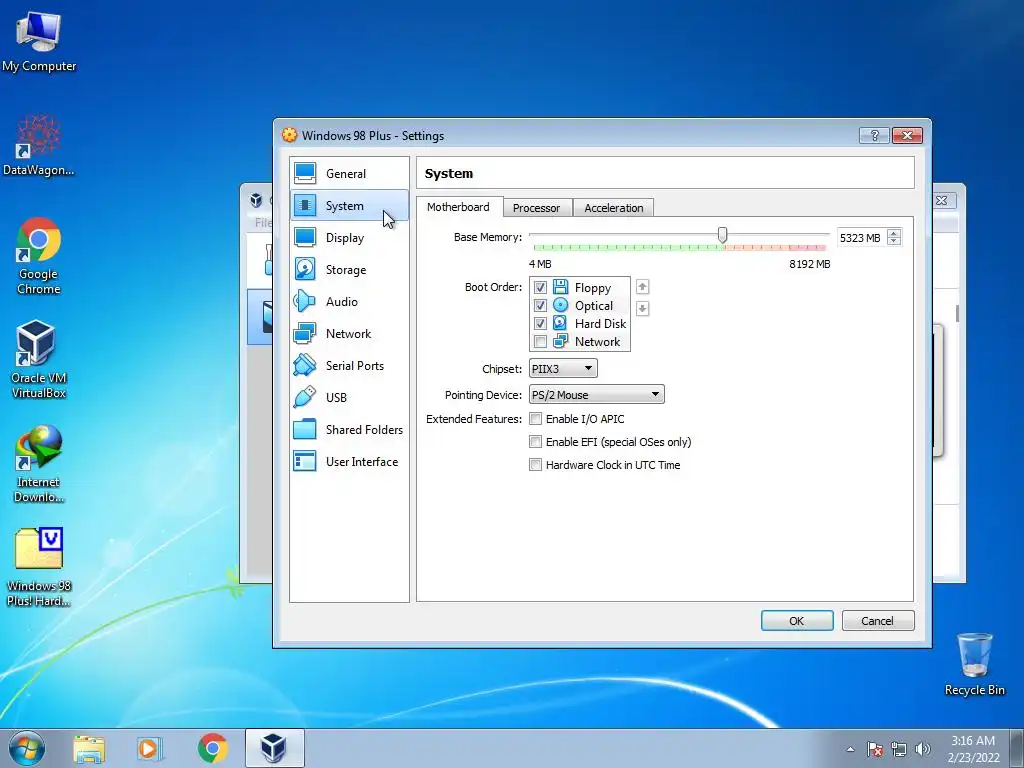Image resolution: width=1024 pixels, height=768 pixels.
Task: Move boot device down with arrow
Action: [643, 308]
